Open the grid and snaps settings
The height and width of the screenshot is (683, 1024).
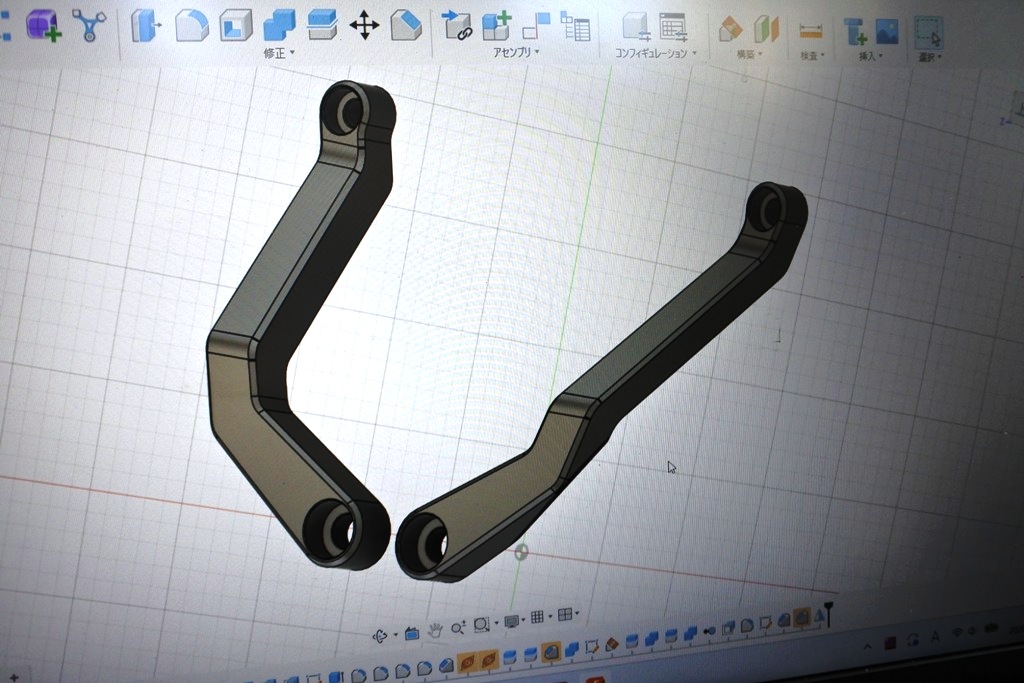538,617
